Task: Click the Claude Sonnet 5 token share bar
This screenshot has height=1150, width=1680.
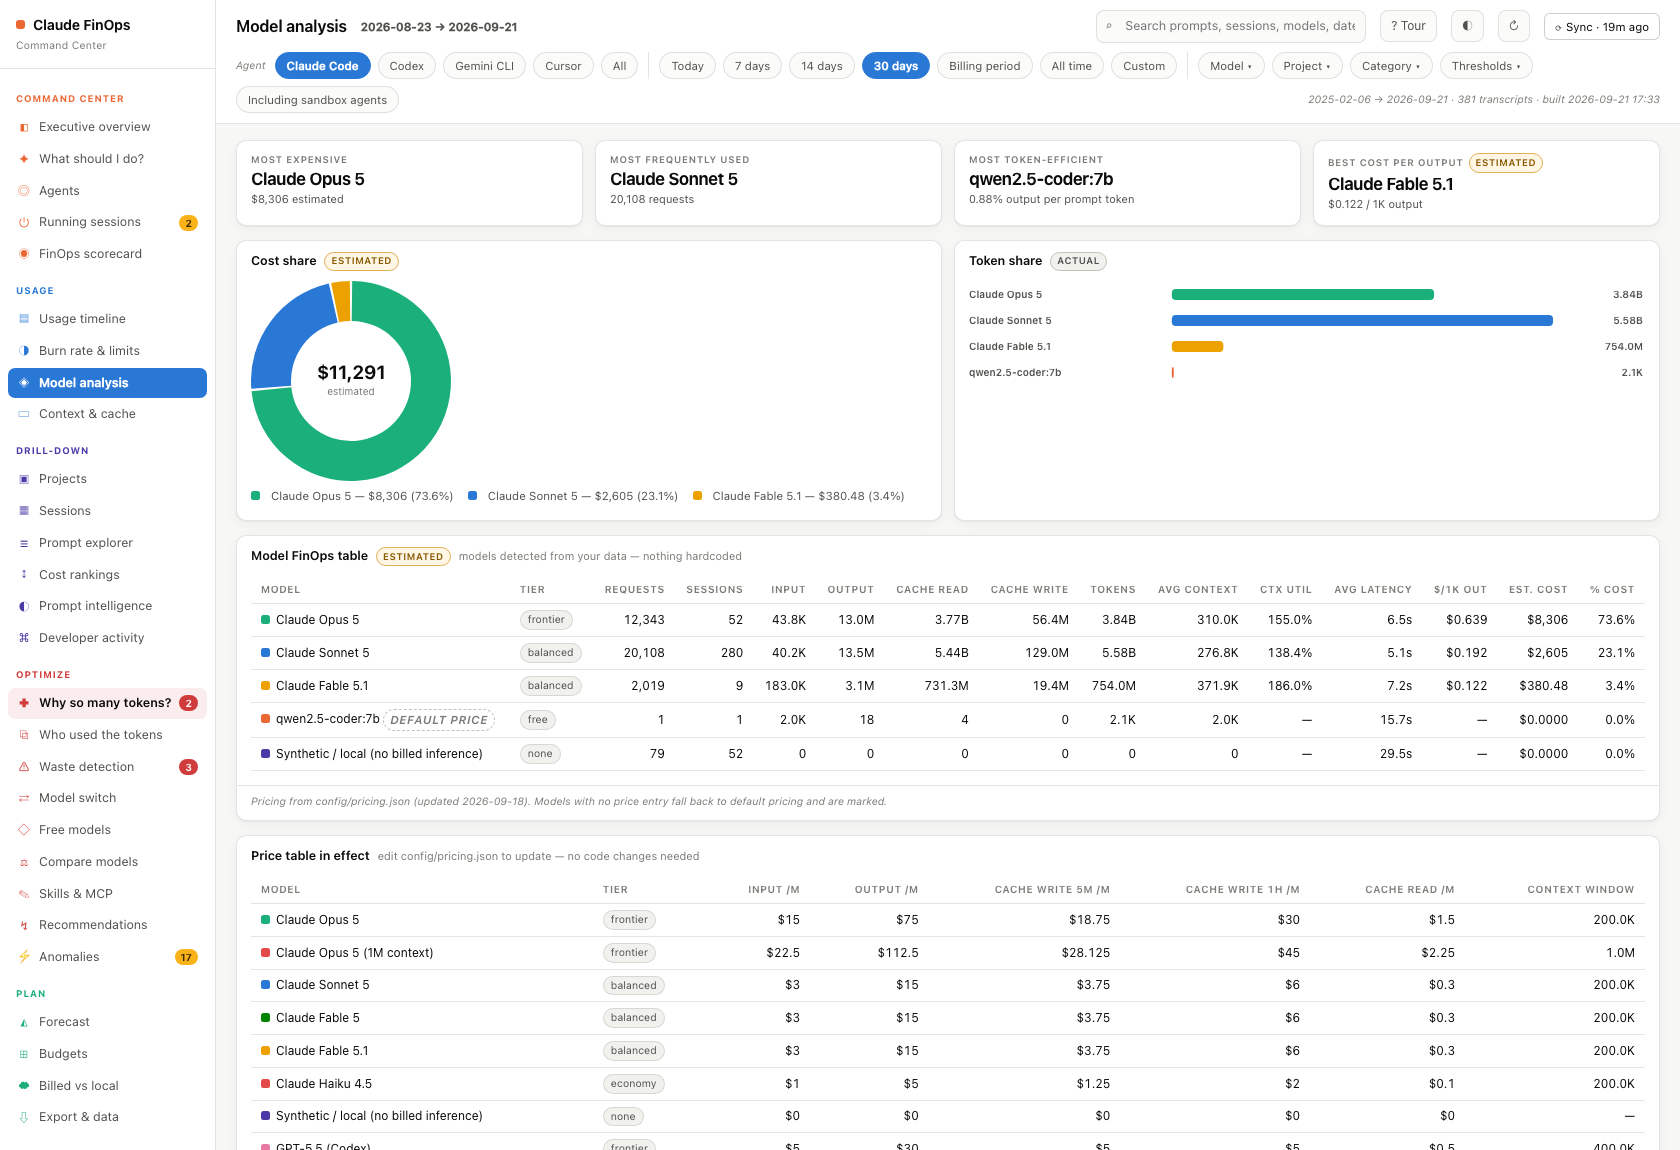Action: (1362, 321)
